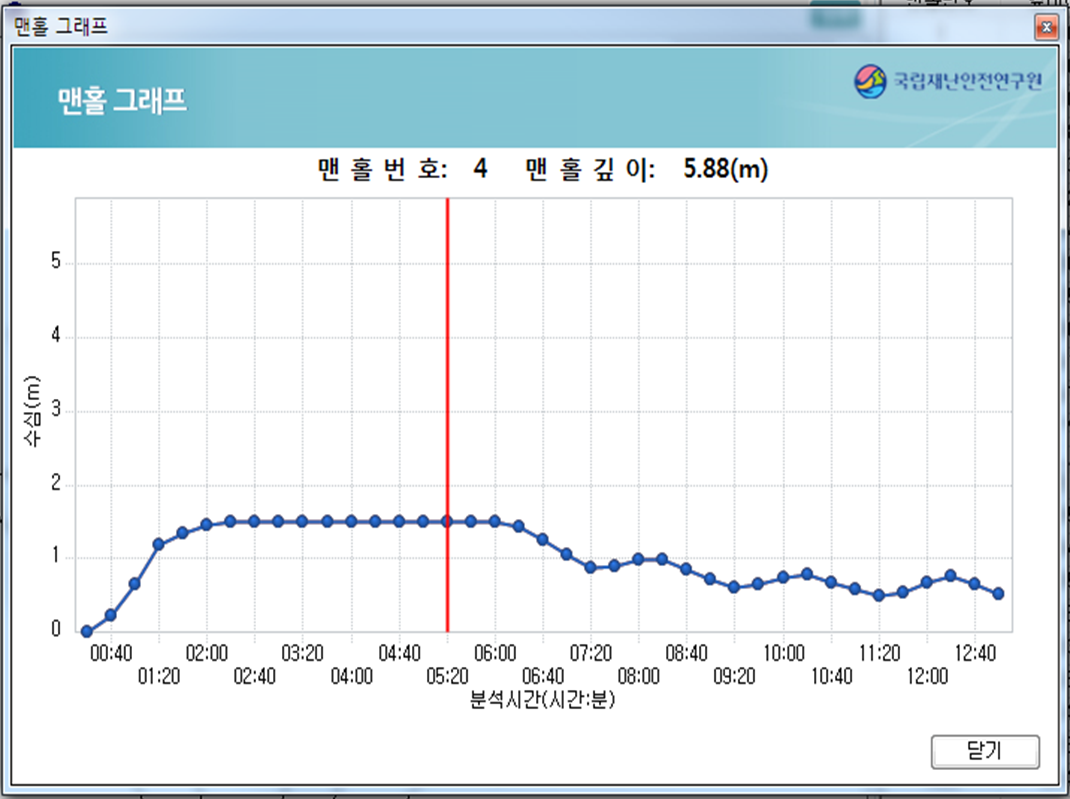Click the 맨홀 깊이 value 5.88(m)
Screen dimensions: 1070x799
725,169
